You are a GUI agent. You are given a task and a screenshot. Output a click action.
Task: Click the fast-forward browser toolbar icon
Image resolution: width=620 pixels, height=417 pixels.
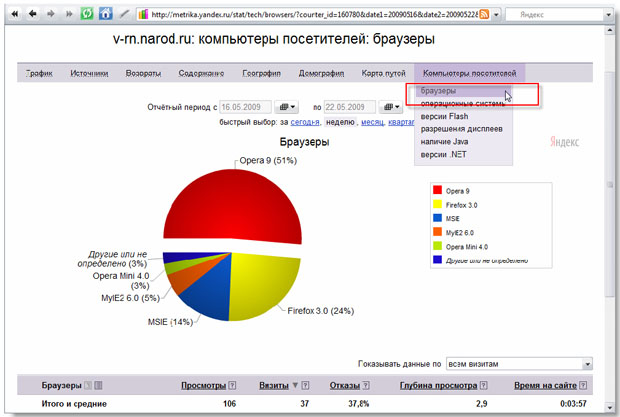[69, 14]
